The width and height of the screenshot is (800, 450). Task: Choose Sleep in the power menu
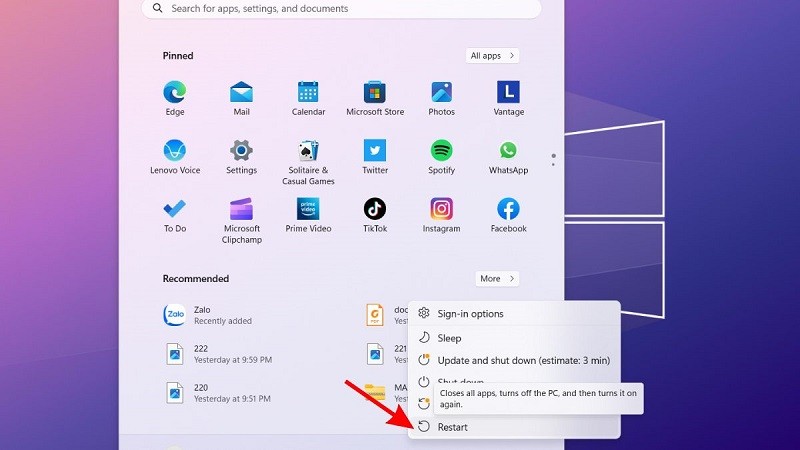click(449, 338)
